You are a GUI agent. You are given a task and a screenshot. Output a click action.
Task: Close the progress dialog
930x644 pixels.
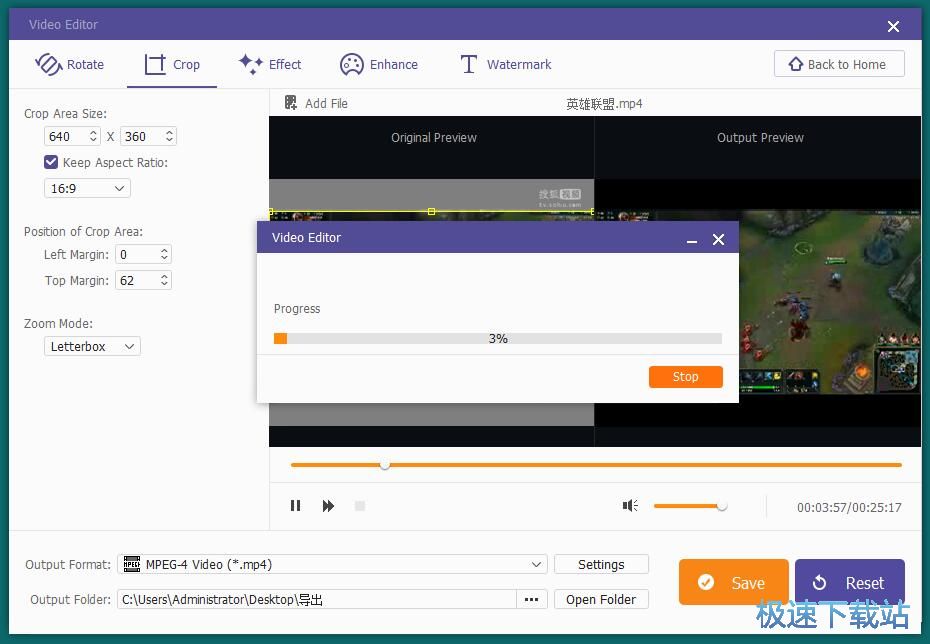[718, 240]
